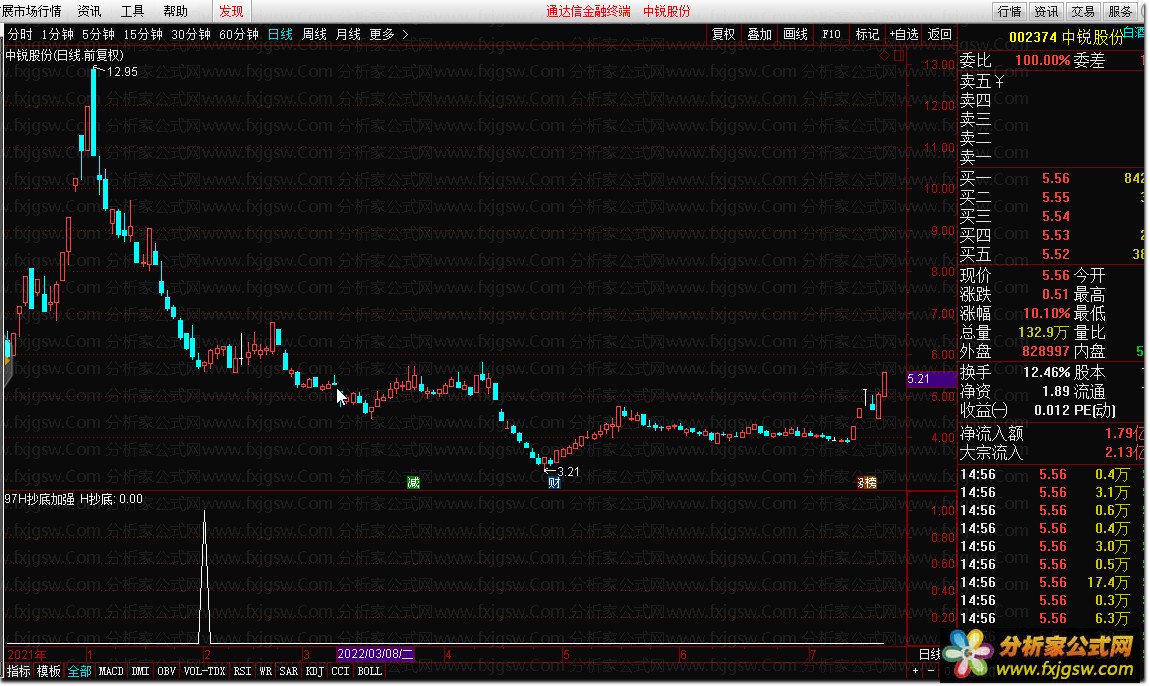Image resolution: width=1150 pixels, height=686 pixels.
Task: Switch indicator to SAR
Action: coord(289,671)
